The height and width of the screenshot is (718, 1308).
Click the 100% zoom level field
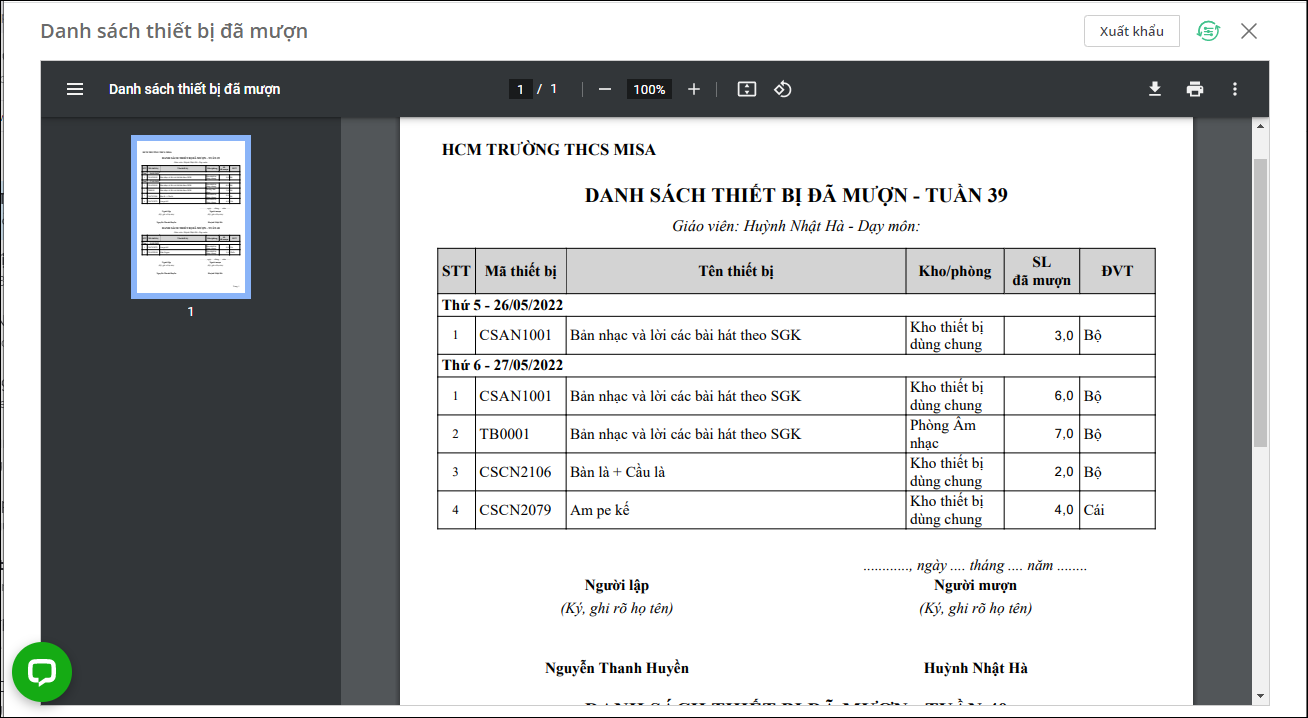(649, 89)
